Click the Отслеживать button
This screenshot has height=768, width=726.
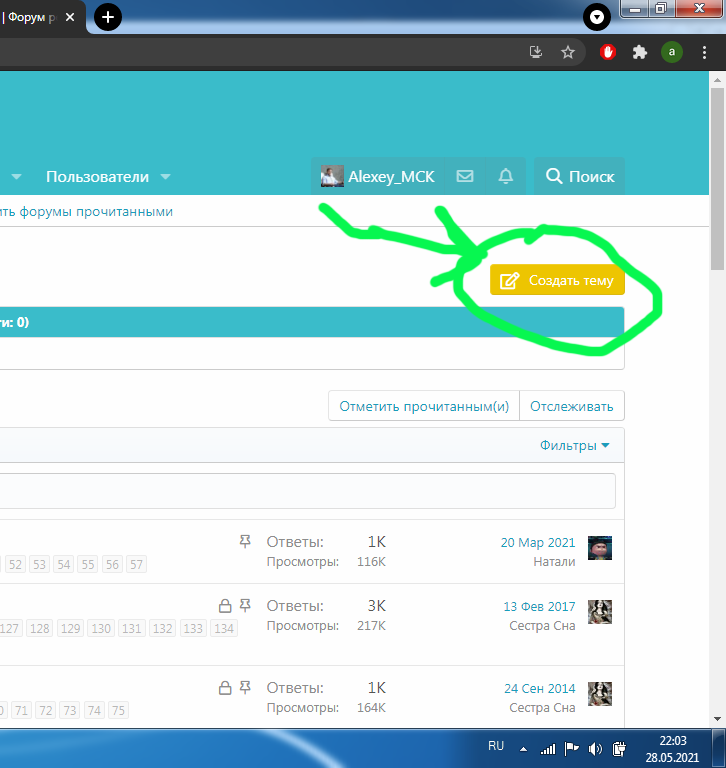tap(572, 406)
